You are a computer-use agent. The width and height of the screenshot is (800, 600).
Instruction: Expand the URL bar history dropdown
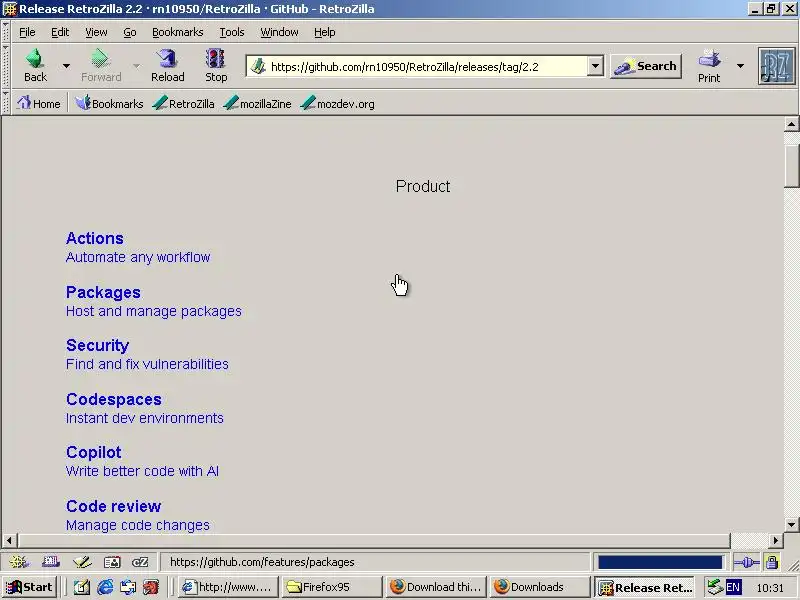pyautogui.click(x=595, y=66)
